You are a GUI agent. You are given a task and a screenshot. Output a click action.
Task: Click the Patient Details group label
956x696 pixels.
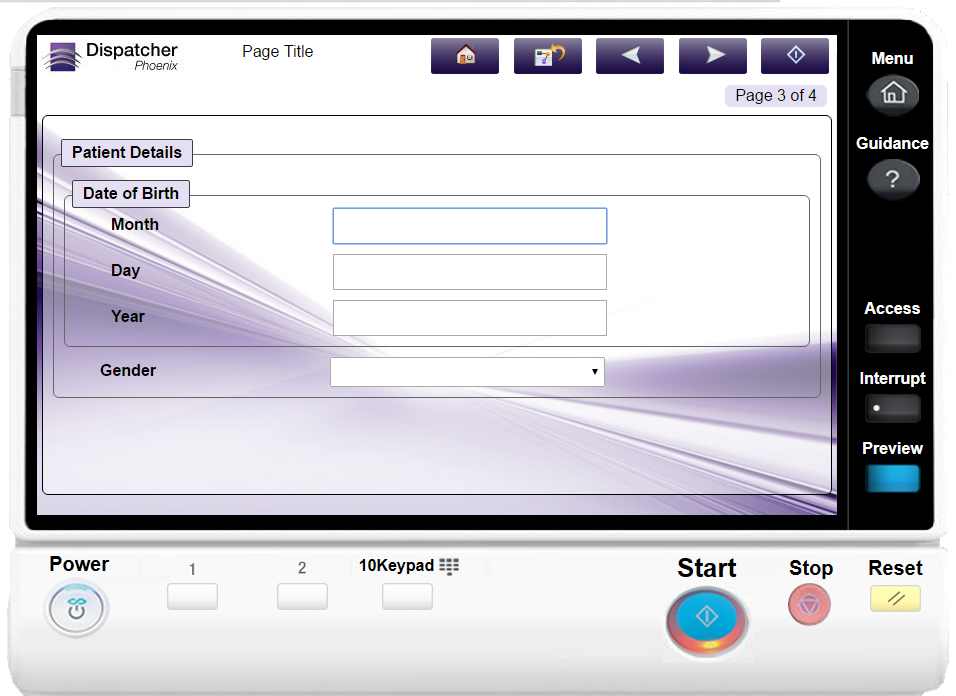127,152
